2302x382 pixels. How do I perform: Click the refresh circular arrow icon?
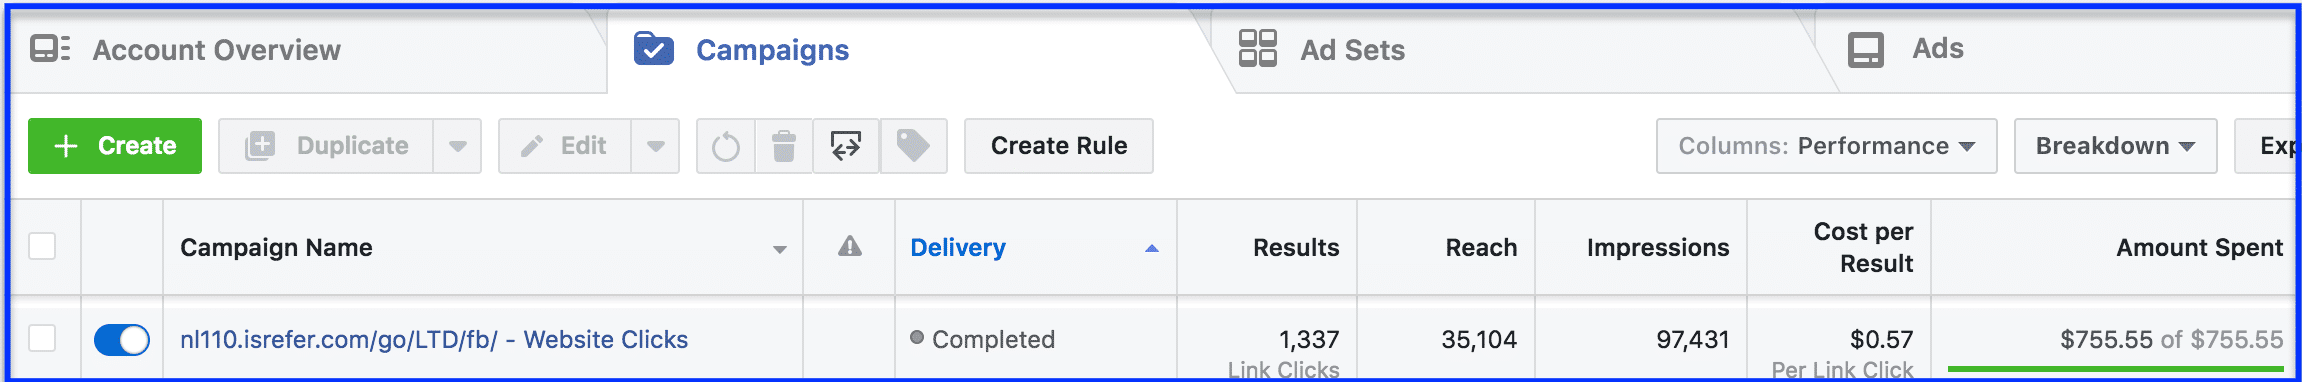tap(726, 146)
